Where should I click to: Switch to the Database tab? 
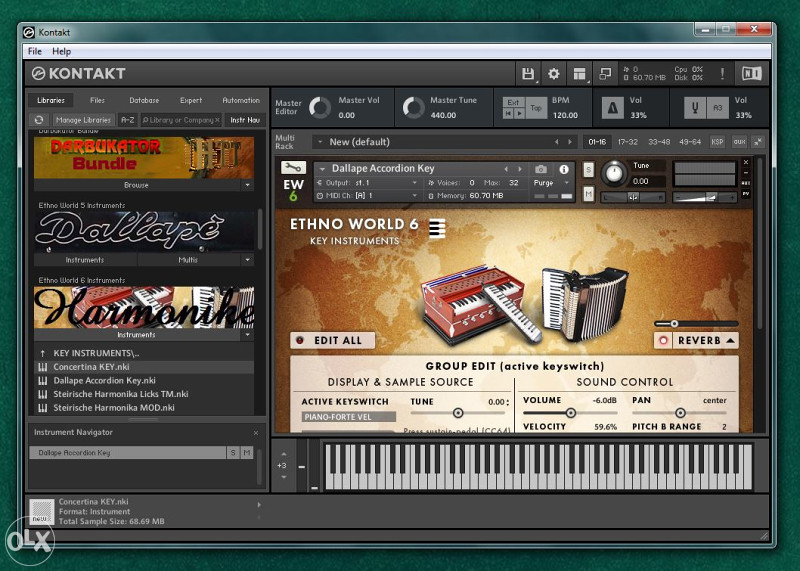tap(144, 101)
